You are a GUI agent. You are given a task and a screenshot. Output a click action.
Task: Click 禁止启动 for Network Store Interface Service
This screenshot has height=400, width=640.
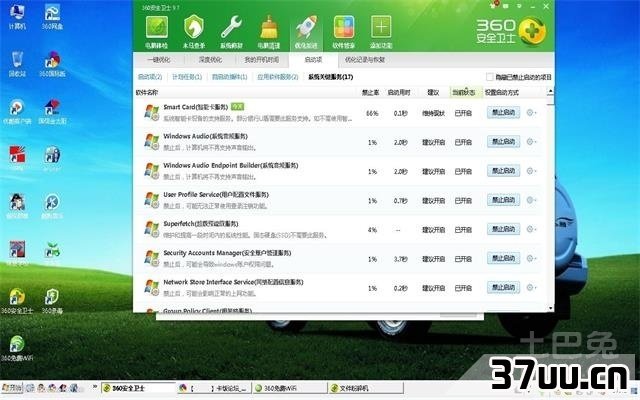(503, 287)
